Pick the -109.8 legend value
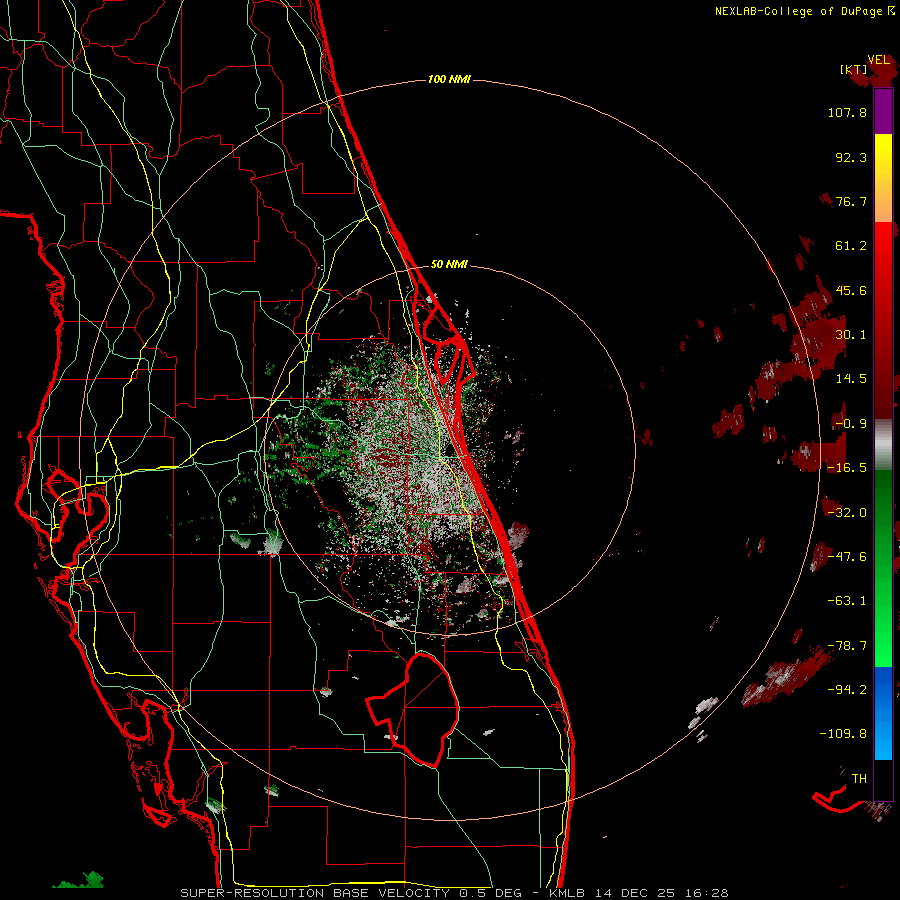Viewport: 900px width, 900px height. tap(843, 734)
